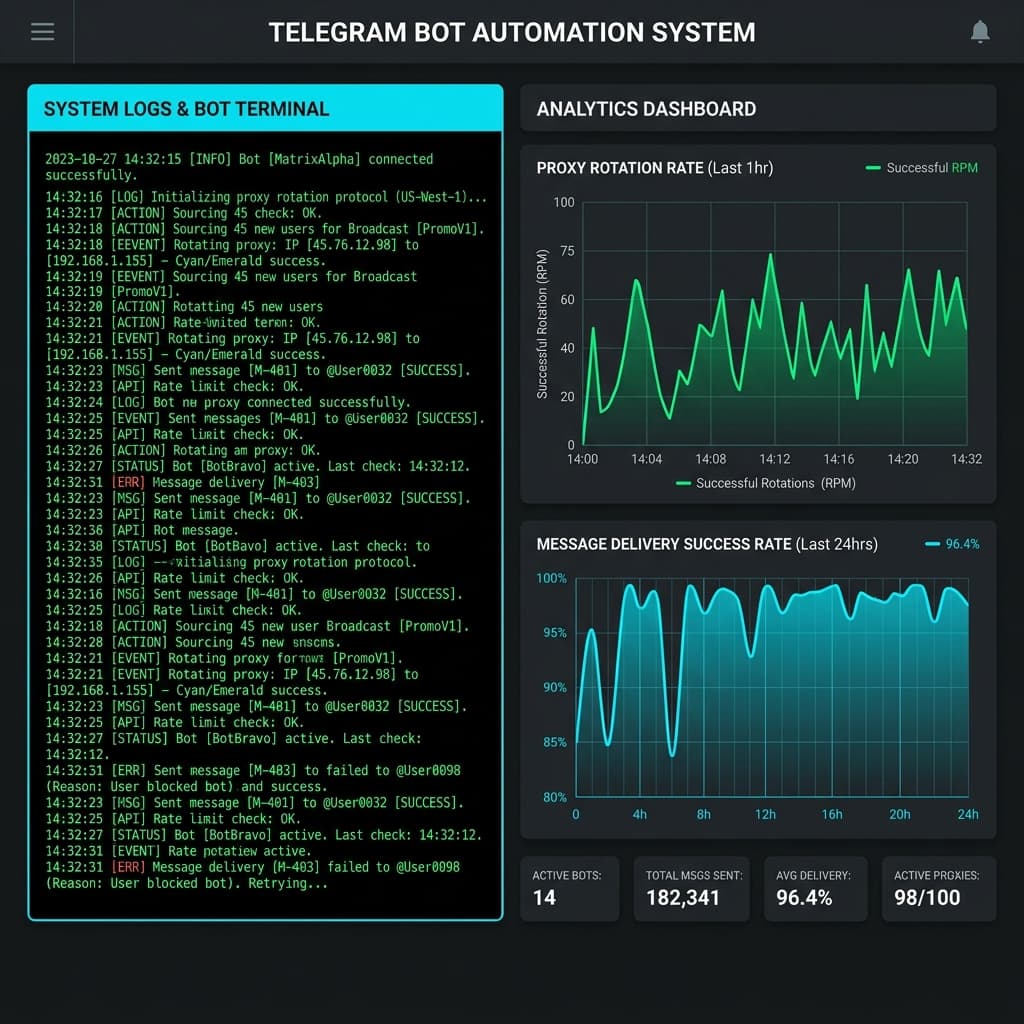The height and width of the screenshot is (1024, 1024).
Task: Click the log line Bot [BotBavo] active
Action: click(x=238, y=546)
